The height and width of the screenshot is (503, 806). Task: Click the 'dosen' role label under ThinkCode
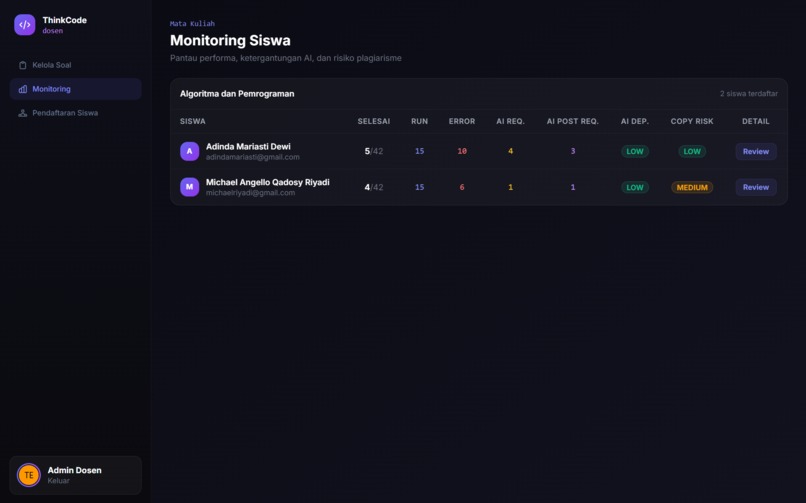[53, 31]
